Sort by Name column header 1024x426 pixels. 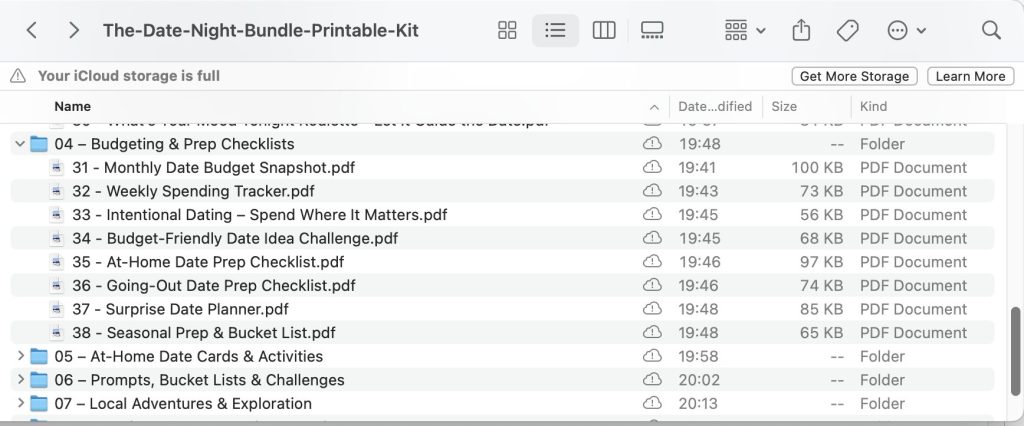point(72,106)
